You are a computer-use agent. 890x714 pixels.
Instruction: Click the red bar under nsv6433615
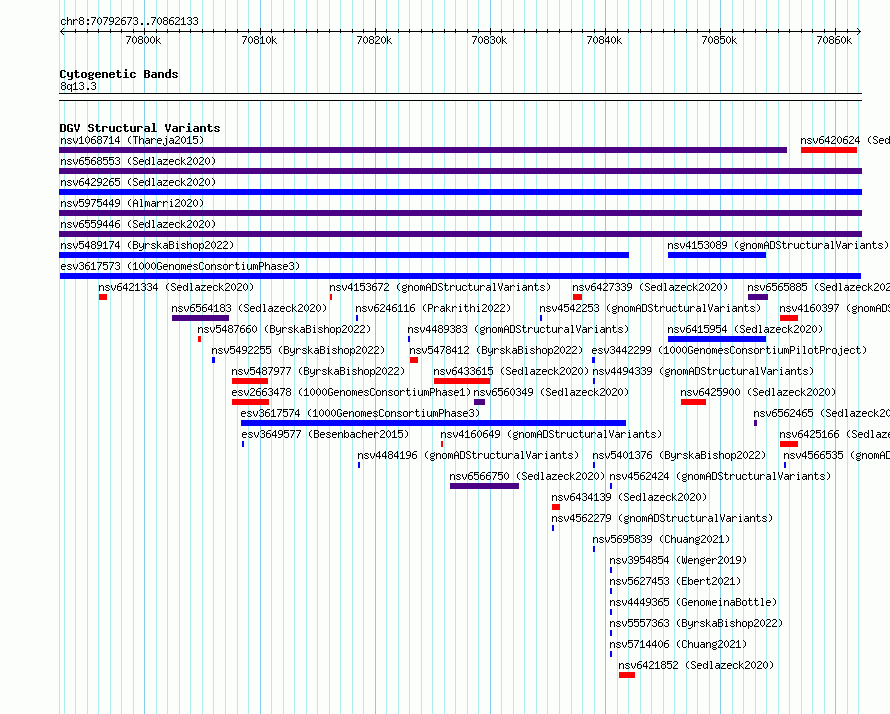click(462, 381)
